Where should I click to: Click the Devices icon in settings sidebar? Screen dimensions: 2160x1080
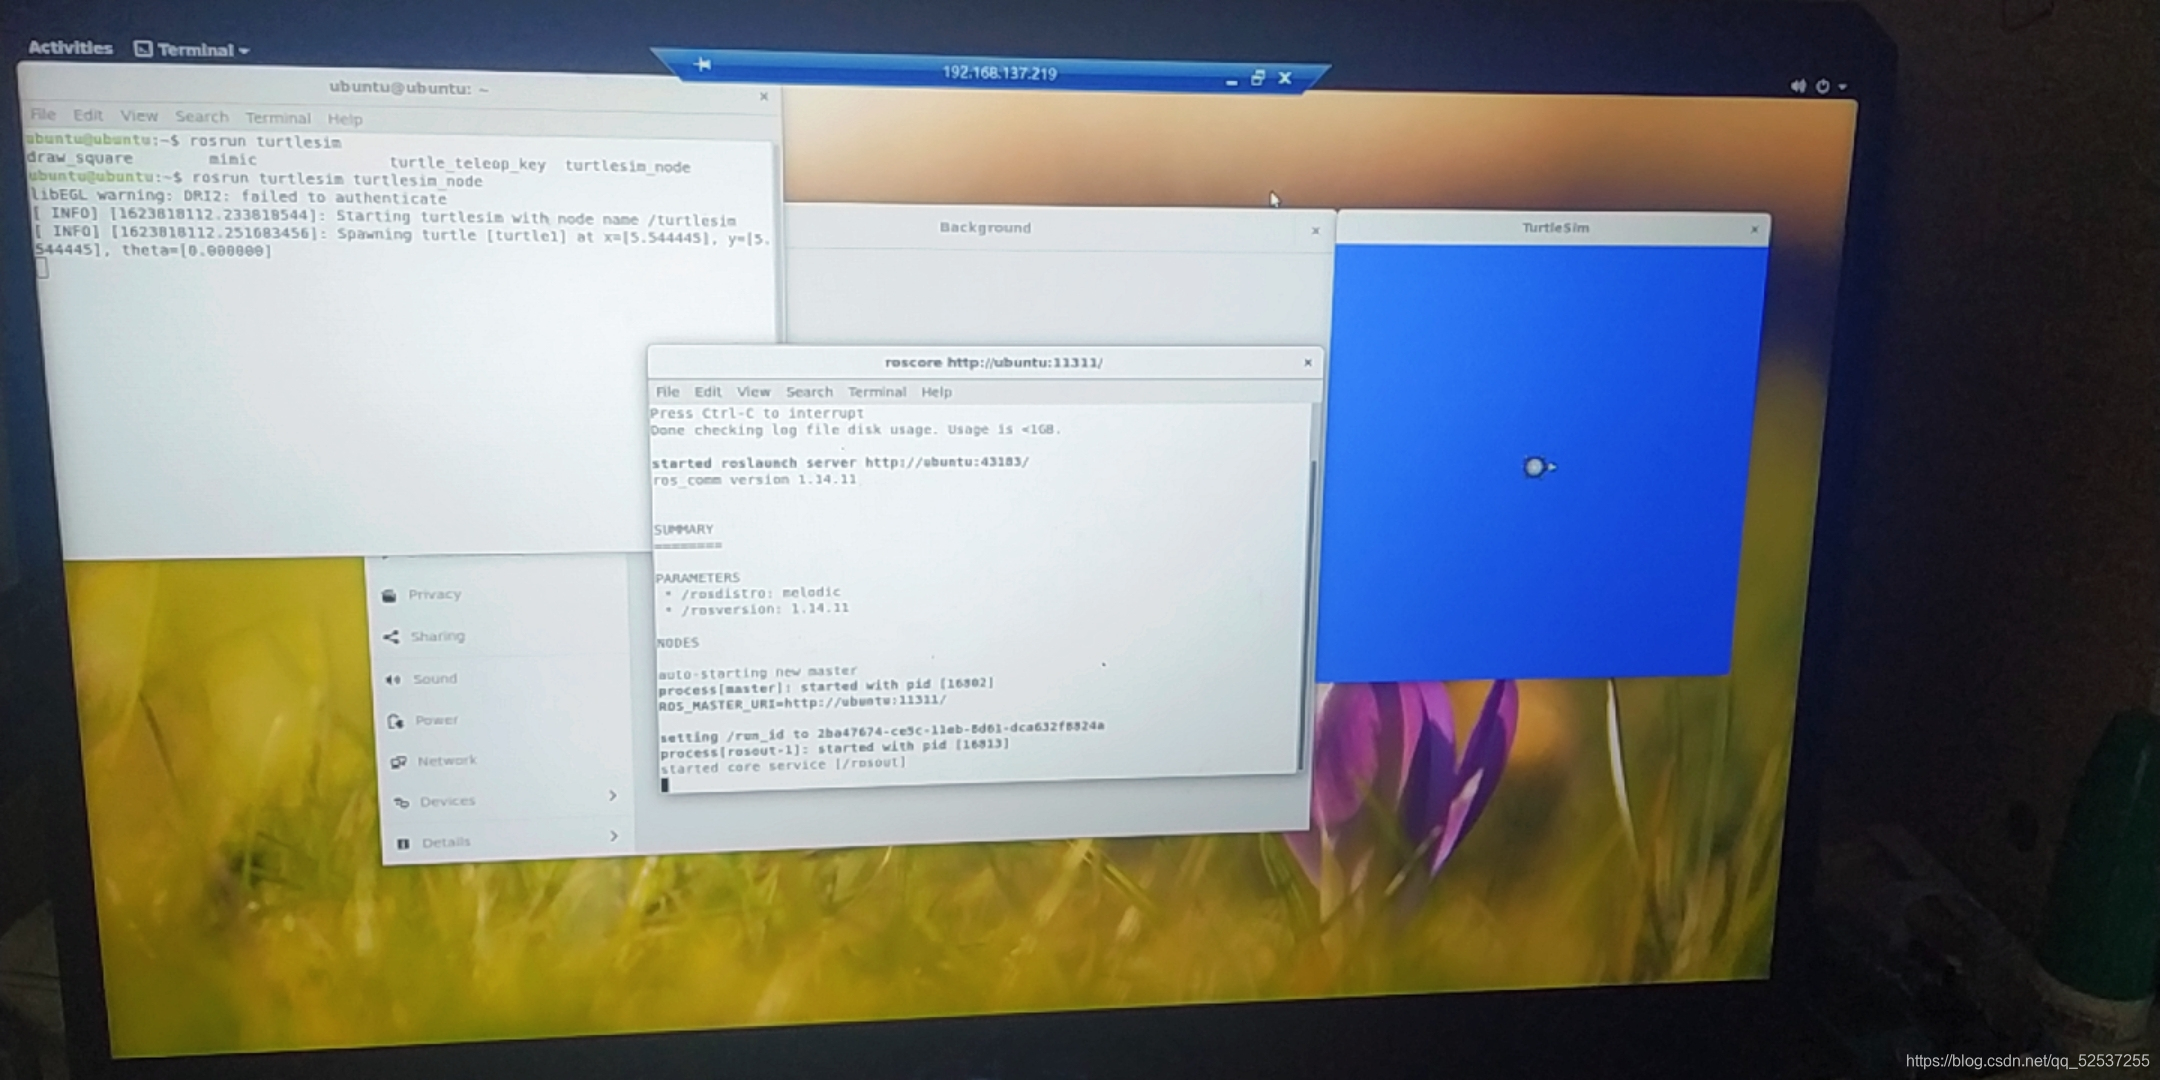pos(401,802)
